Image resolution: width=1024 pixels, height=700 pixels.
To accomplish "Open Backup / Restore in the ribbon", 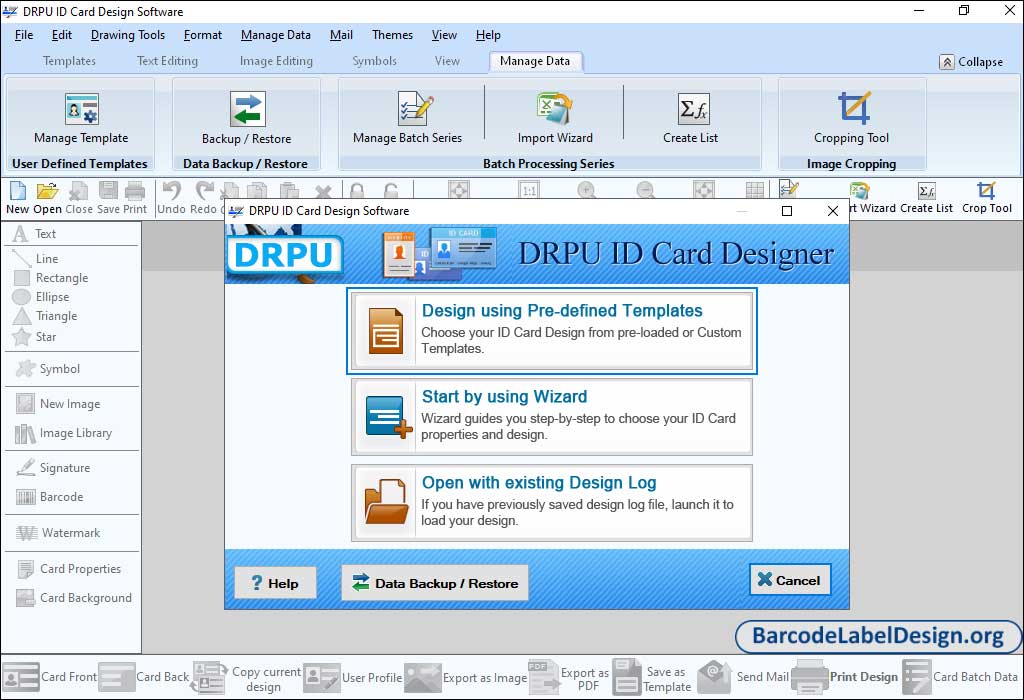I will (x=247, y=118).
